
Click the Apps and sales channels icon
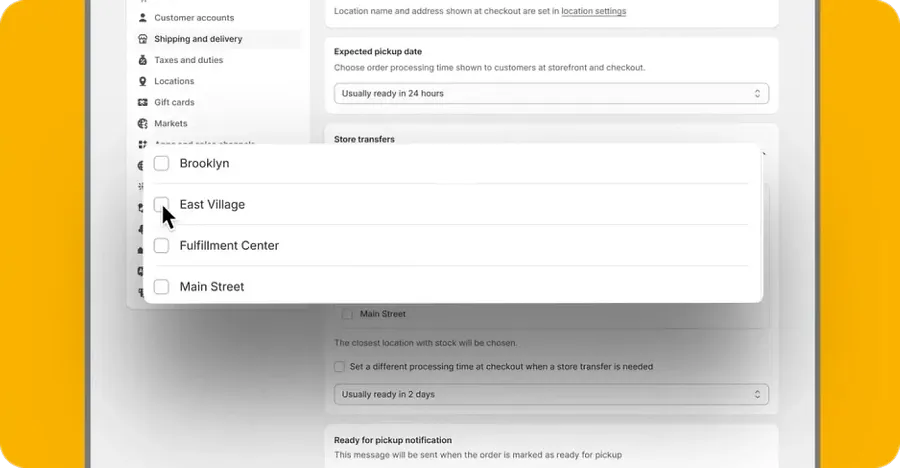click(x=142, y=144)
